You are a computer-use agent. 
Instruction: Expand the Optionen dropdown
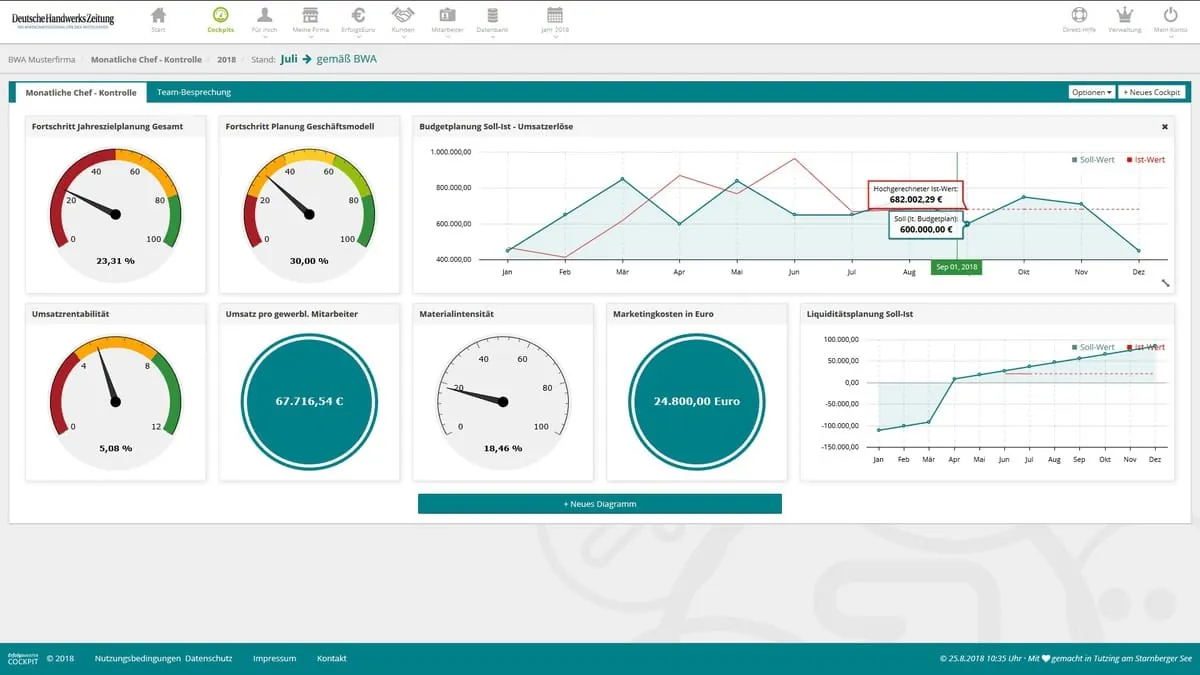tap(1091, 92)
